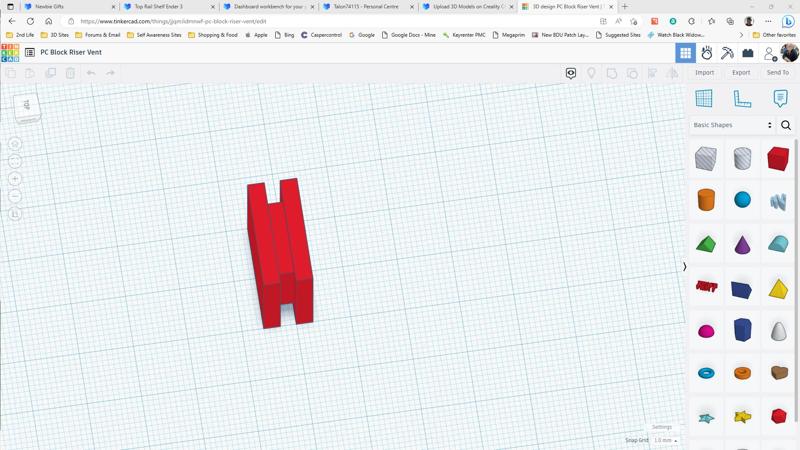This screenshot has width=800, height=450.
Task: Pick the magenta Half Sphere shape
Action: [x=706, y=332]
